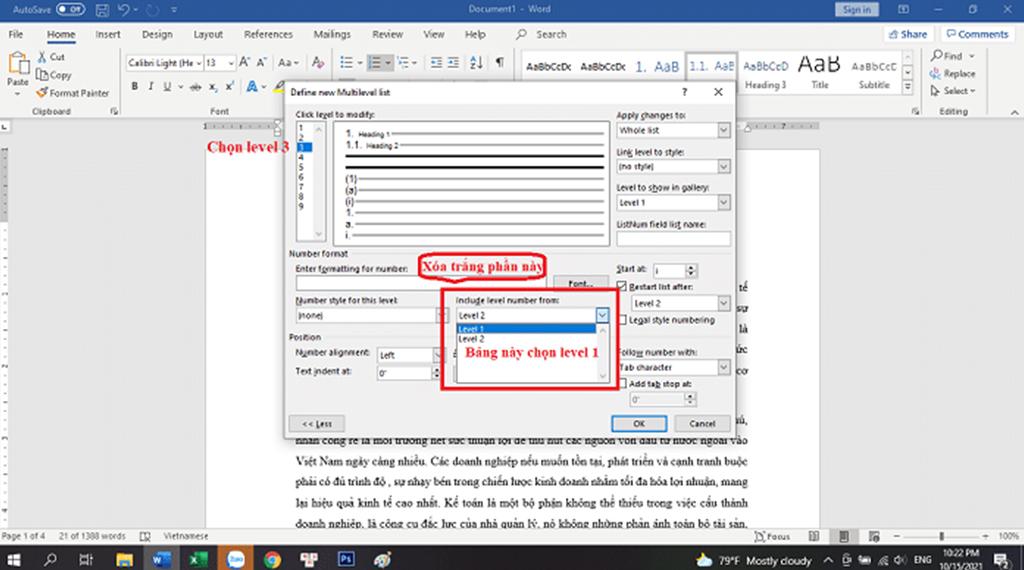Image resolution: width=1024 pixels, height=570 pixels.
Task: Click Cancel in the dialog
Action: (x=702, y=423)
